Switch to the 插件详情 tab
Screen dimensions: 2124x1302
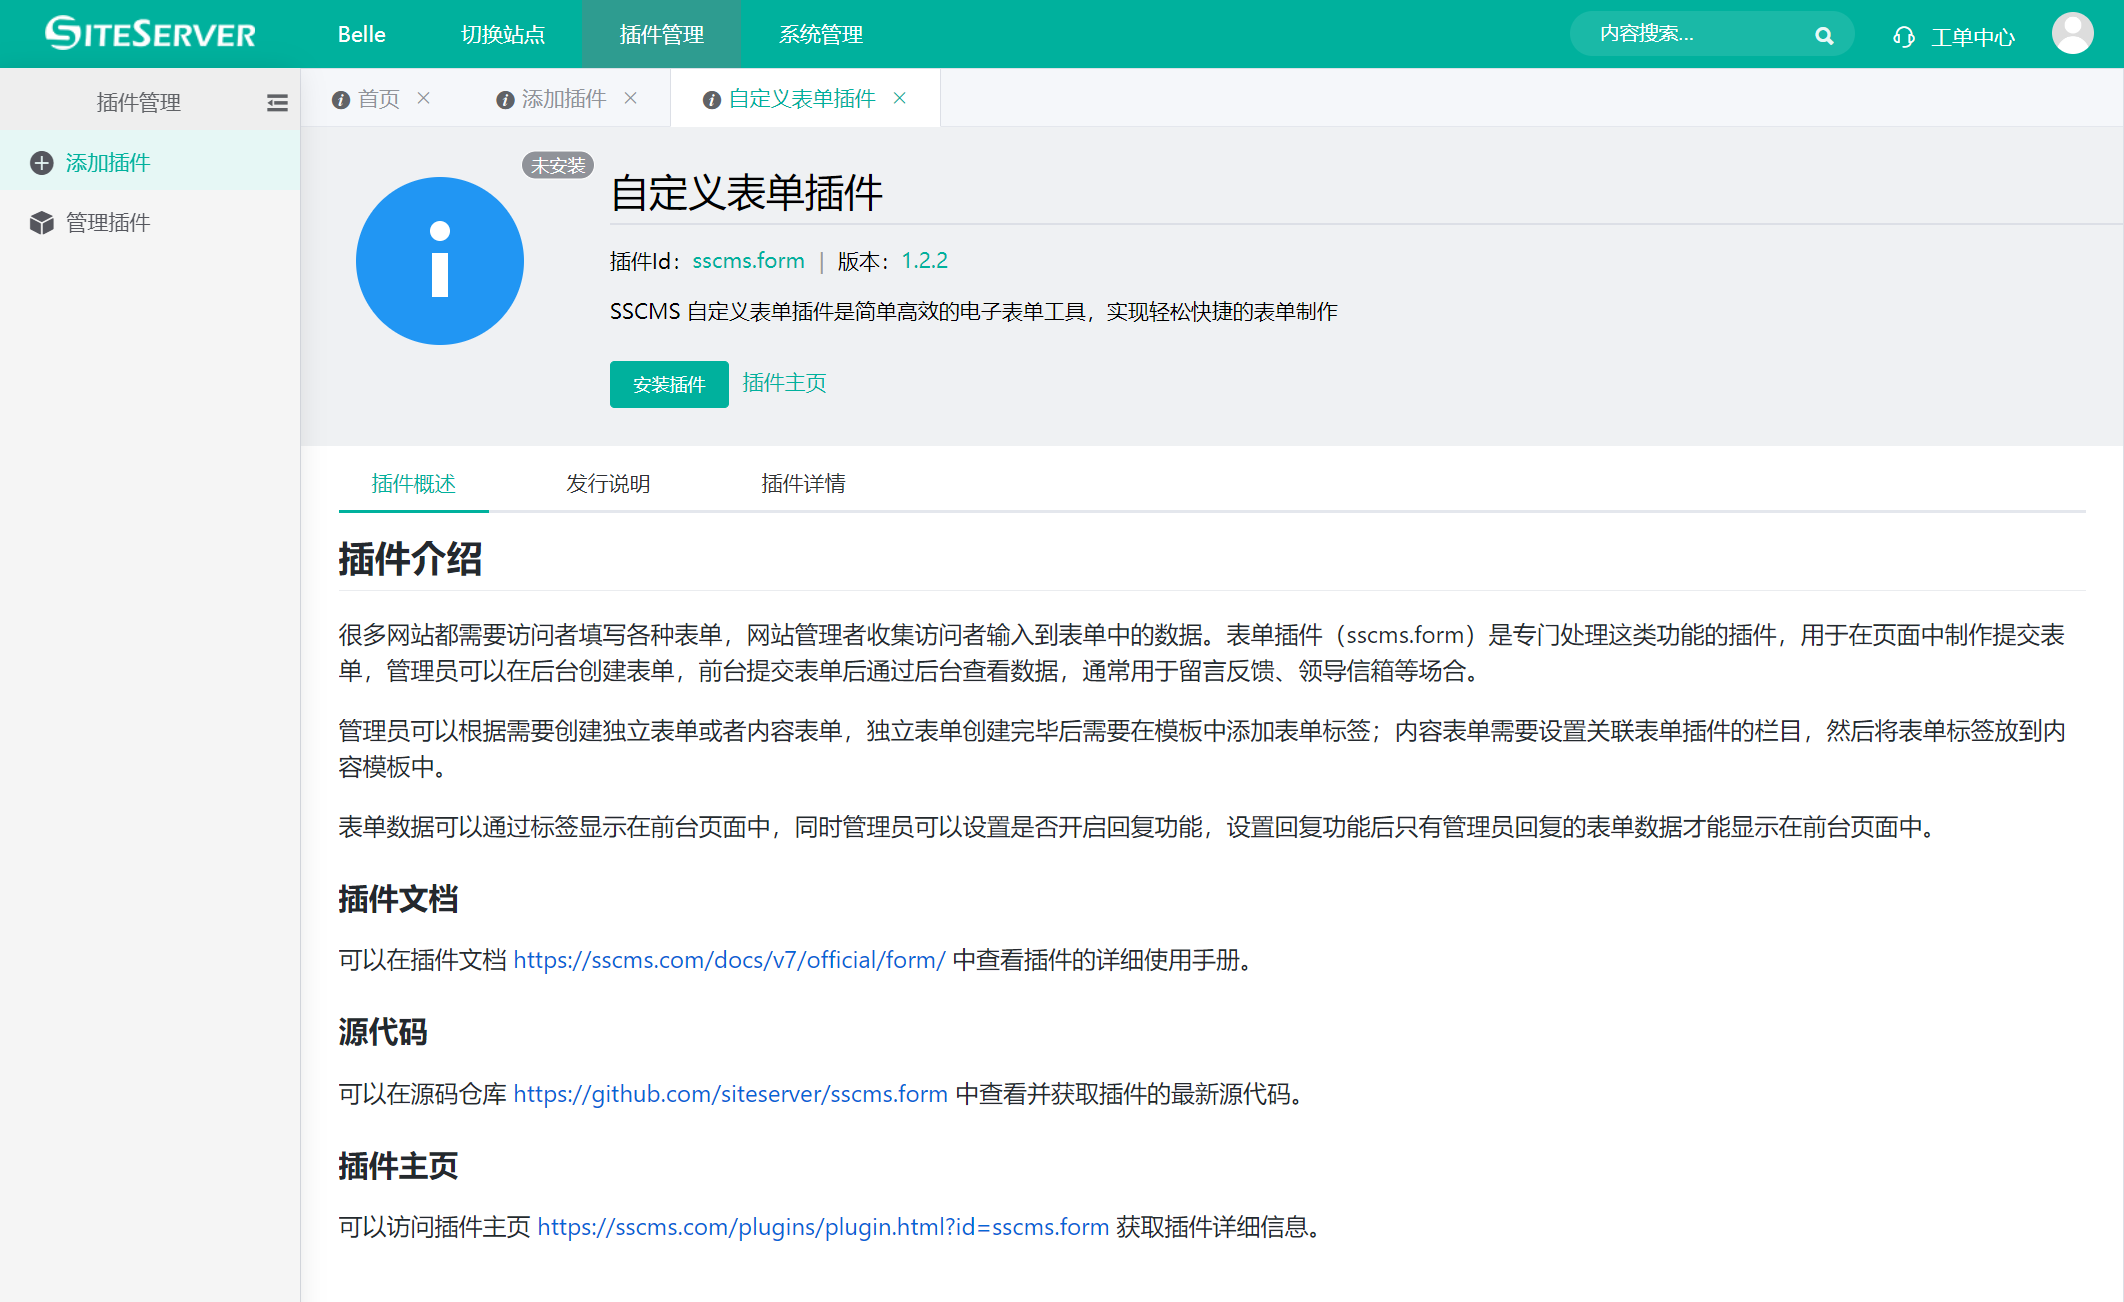tap(803, 484)
